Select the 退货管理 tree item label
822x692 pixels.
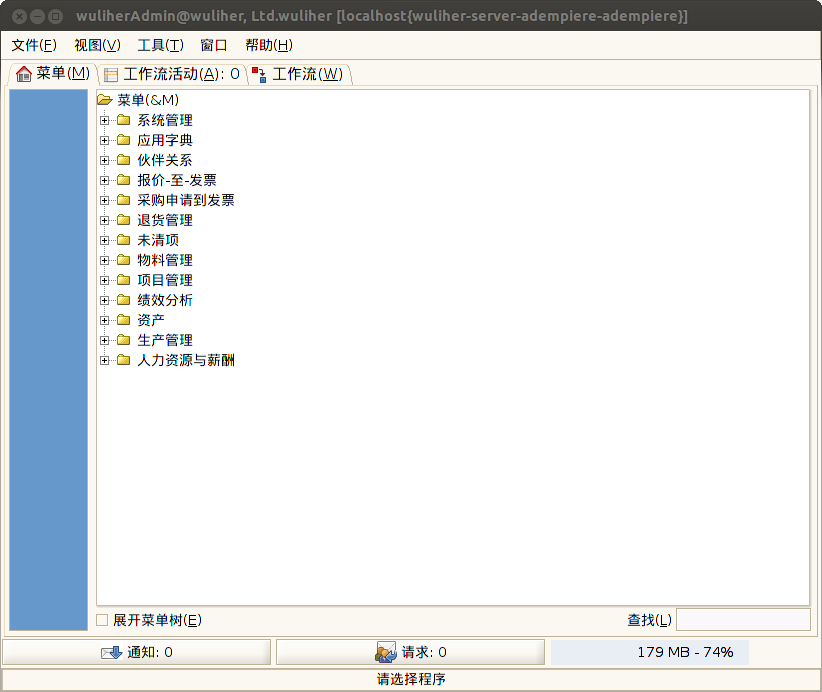click(x=165, y=220)
